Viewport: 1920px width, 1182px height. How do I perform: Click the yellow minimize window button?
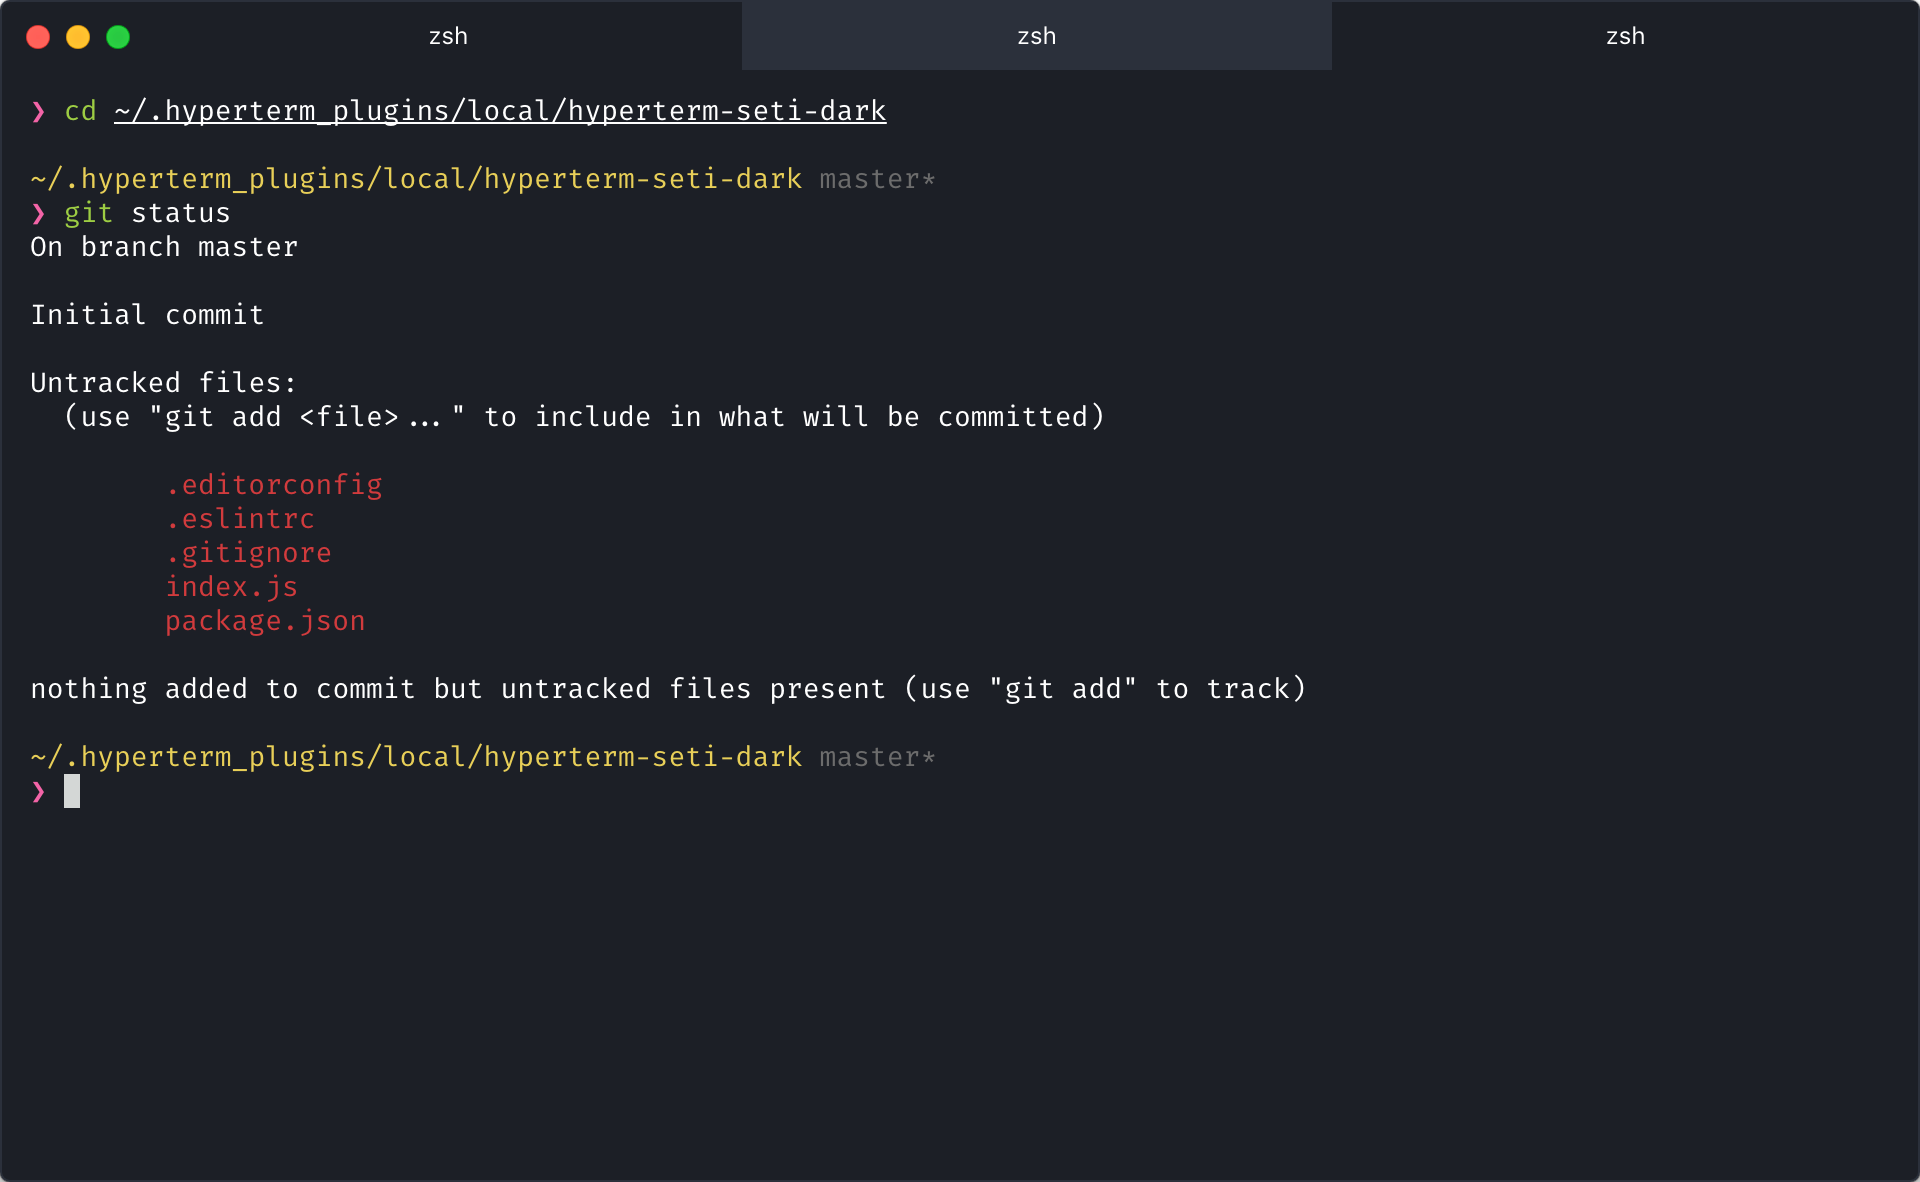(78, 37)
